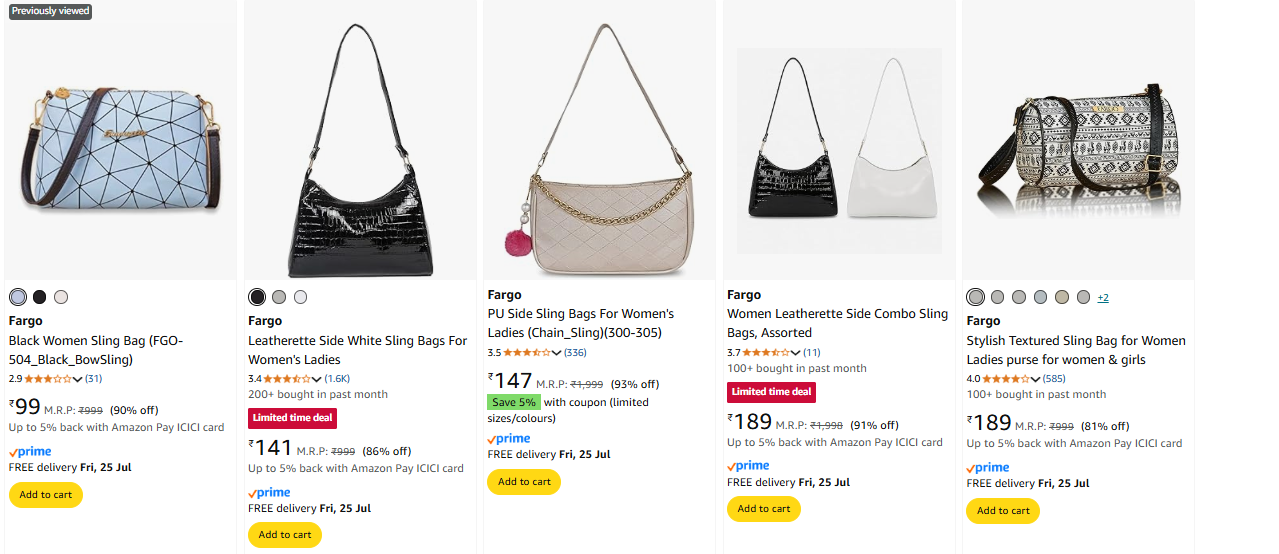The image size is (1279, 554).
Task: Open the 1.6K ratings link
Action: point(337,379)
